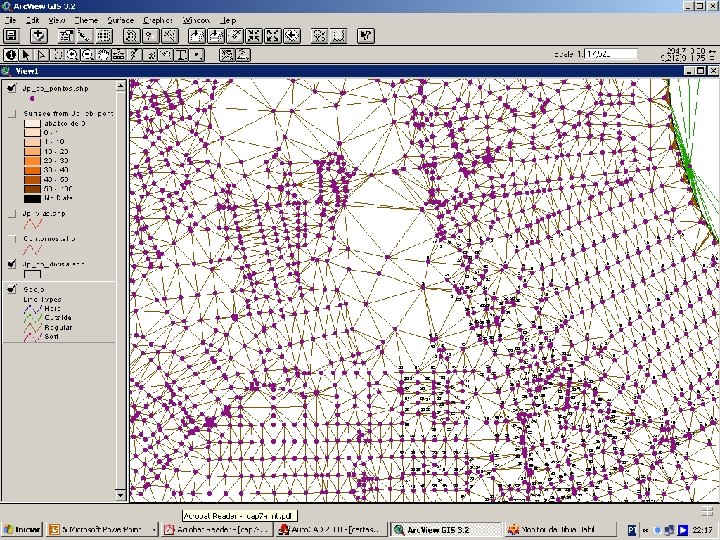This screenshot has height=540, width=720.
Task: Click the Open Theme Table icon
Action: coord(104,35)
